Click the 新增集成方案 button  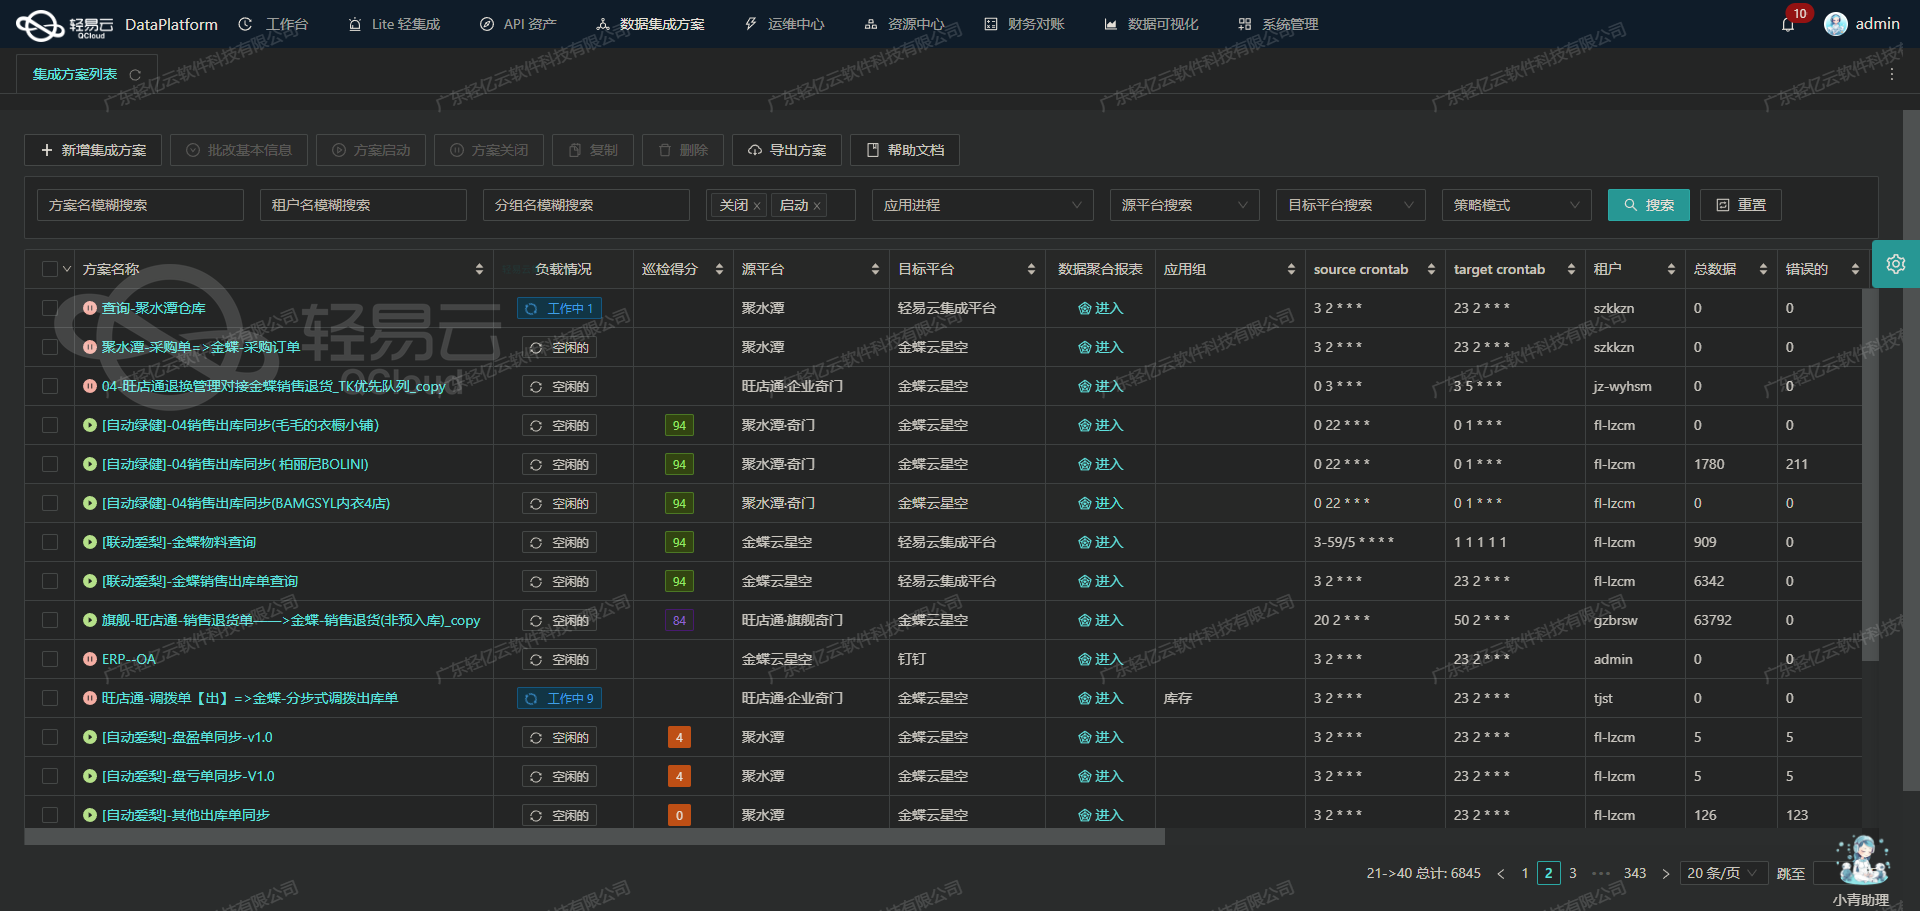point(93,150)
